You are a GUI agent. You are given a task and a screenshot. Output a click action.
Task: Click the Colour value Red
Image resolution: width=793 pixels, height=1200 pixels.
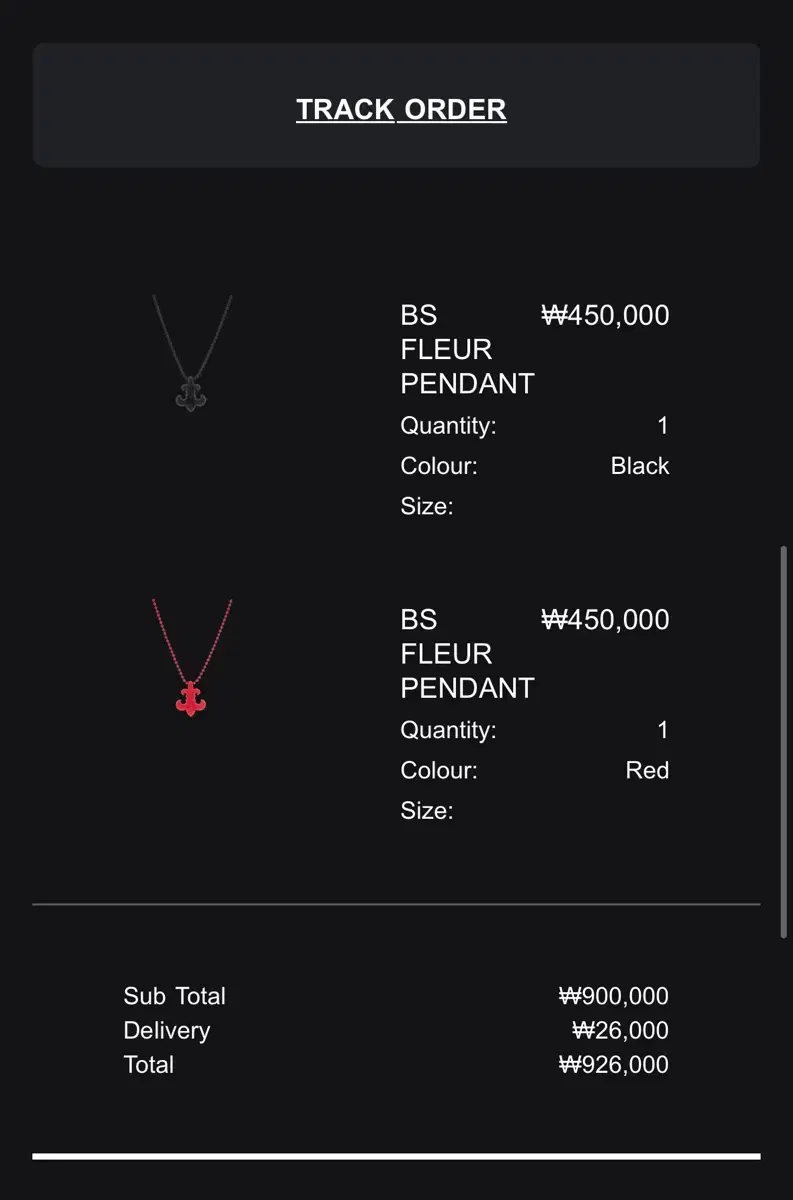tap(647, 770)
